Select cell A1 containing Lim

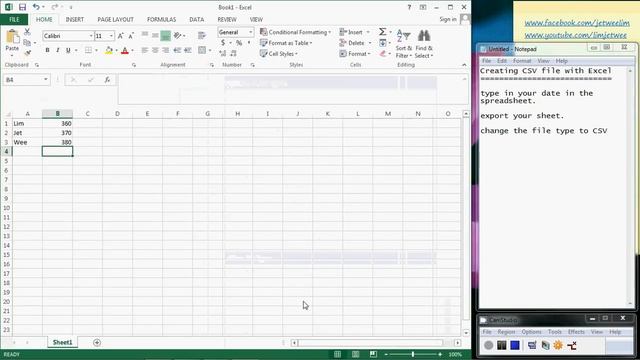[27, 123]
